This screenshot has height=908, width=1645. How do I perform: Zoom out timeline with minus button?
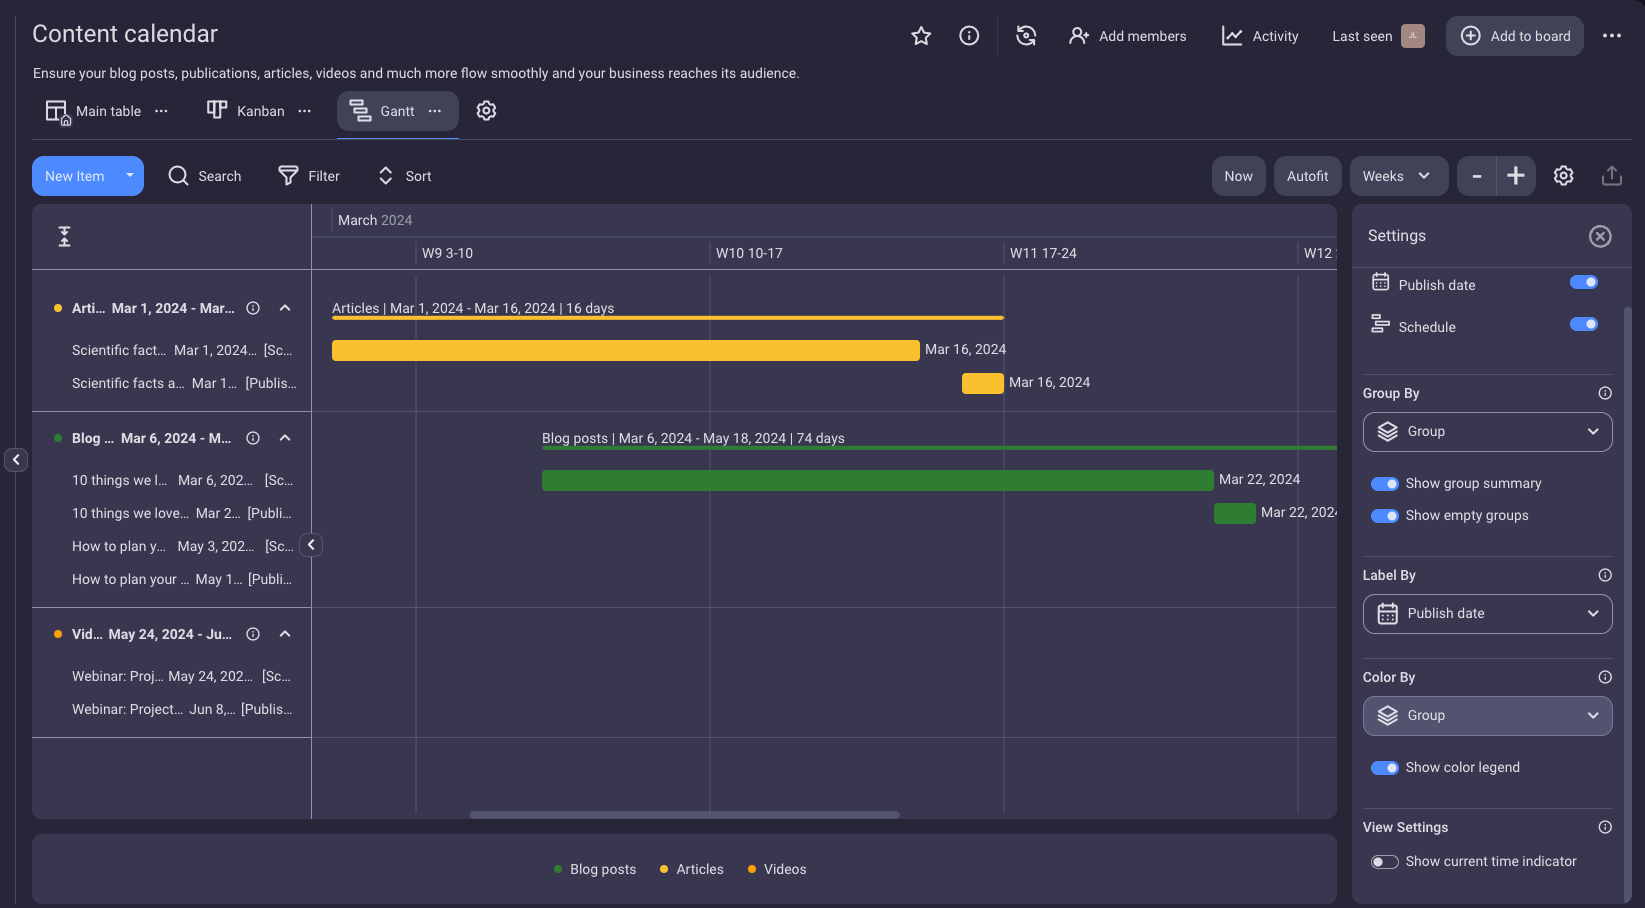(1476, 176)
